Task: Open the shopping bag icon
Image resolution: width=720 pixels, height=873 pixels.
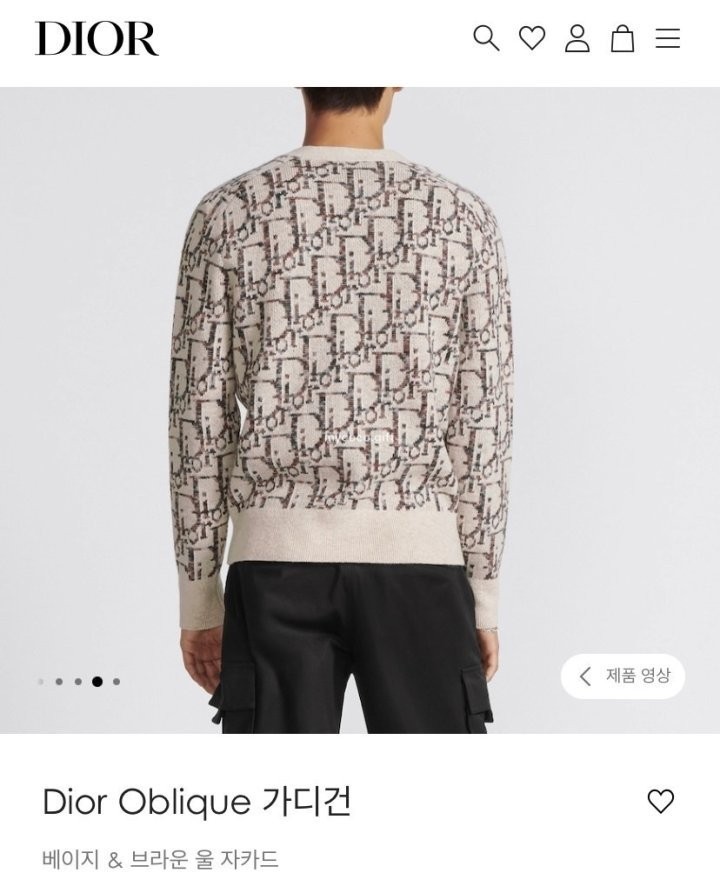Action: click(622, 38)
